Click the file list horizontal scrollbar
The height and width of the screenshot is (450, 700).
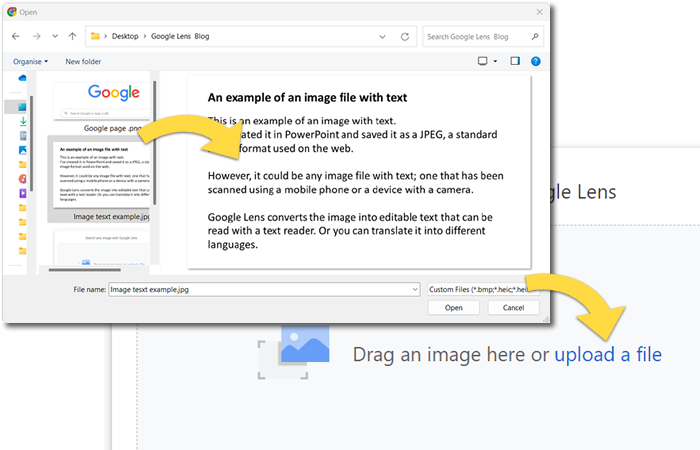click(x=85, y=270)
